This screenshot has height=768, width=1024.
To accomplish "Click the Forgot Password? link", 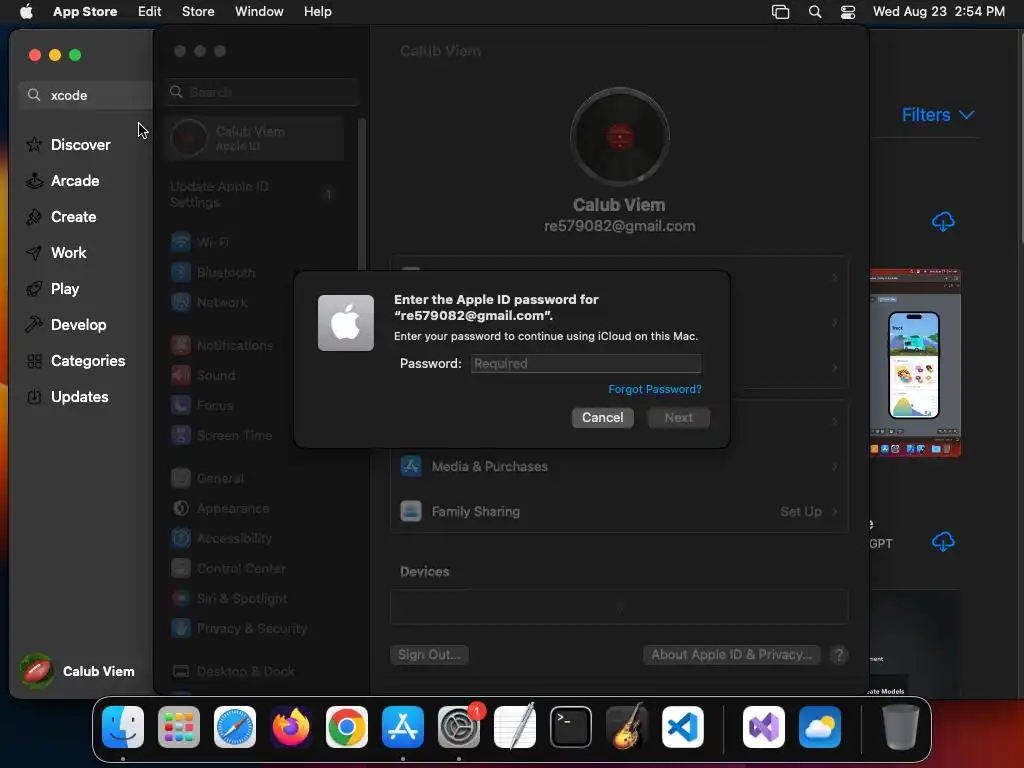I will click(654, 389).
